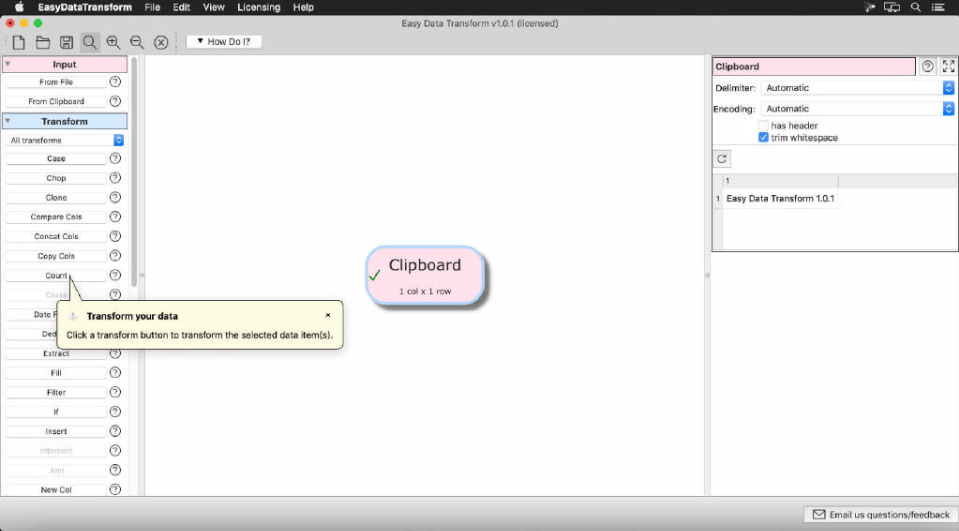Viewport: 959px width, 531px height.
Task: Open help for Fill transform
Action: pyautogui.click(x=115, y=373)
